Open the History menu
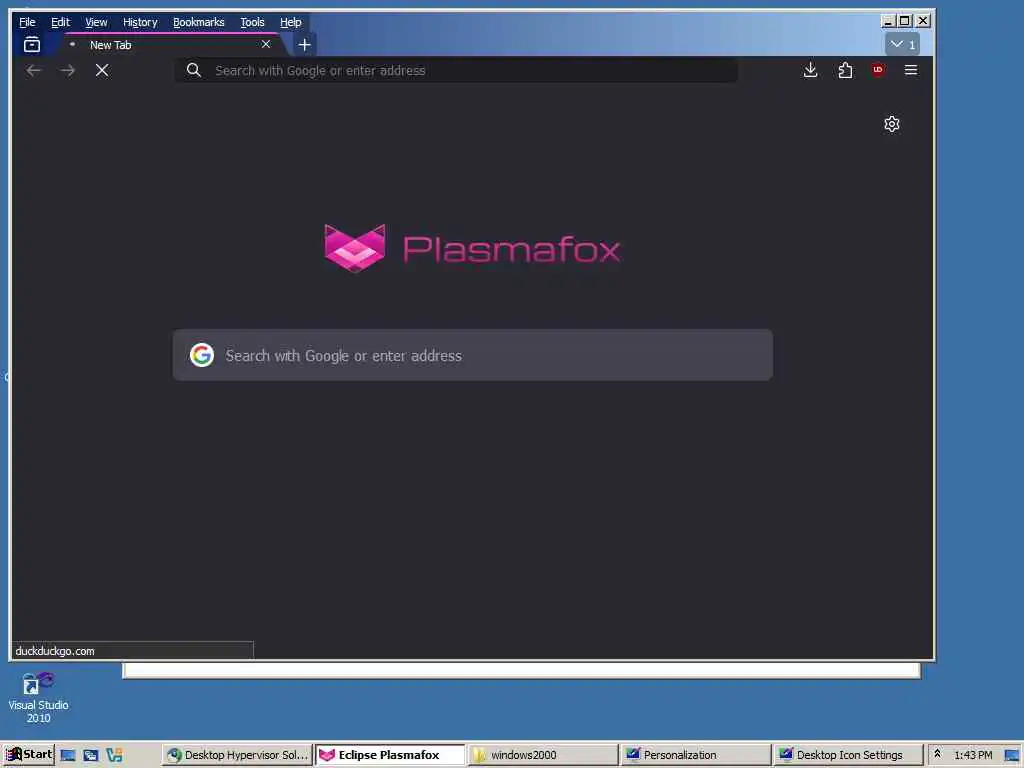This screenshot has height=768, width=1024. (140, 22)
